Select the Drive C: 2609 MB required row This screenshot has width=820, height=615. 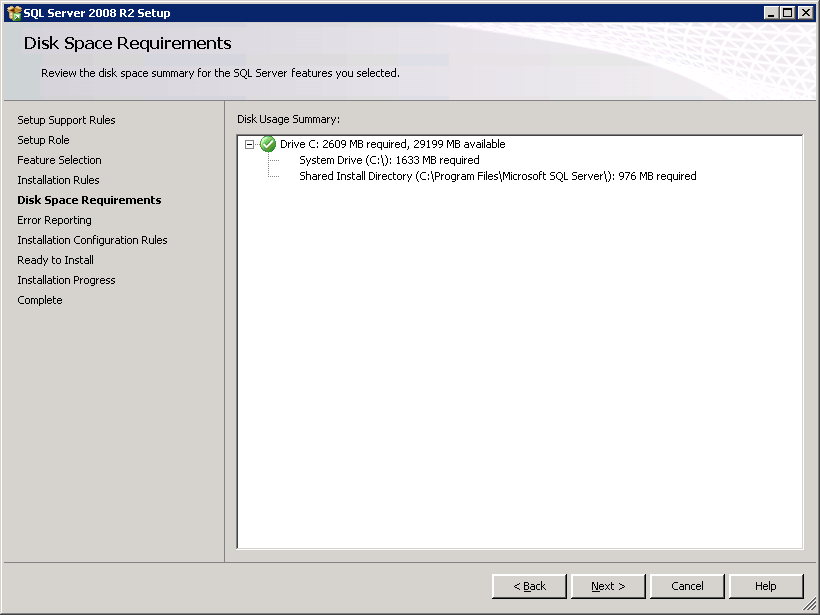pos(392,144)
